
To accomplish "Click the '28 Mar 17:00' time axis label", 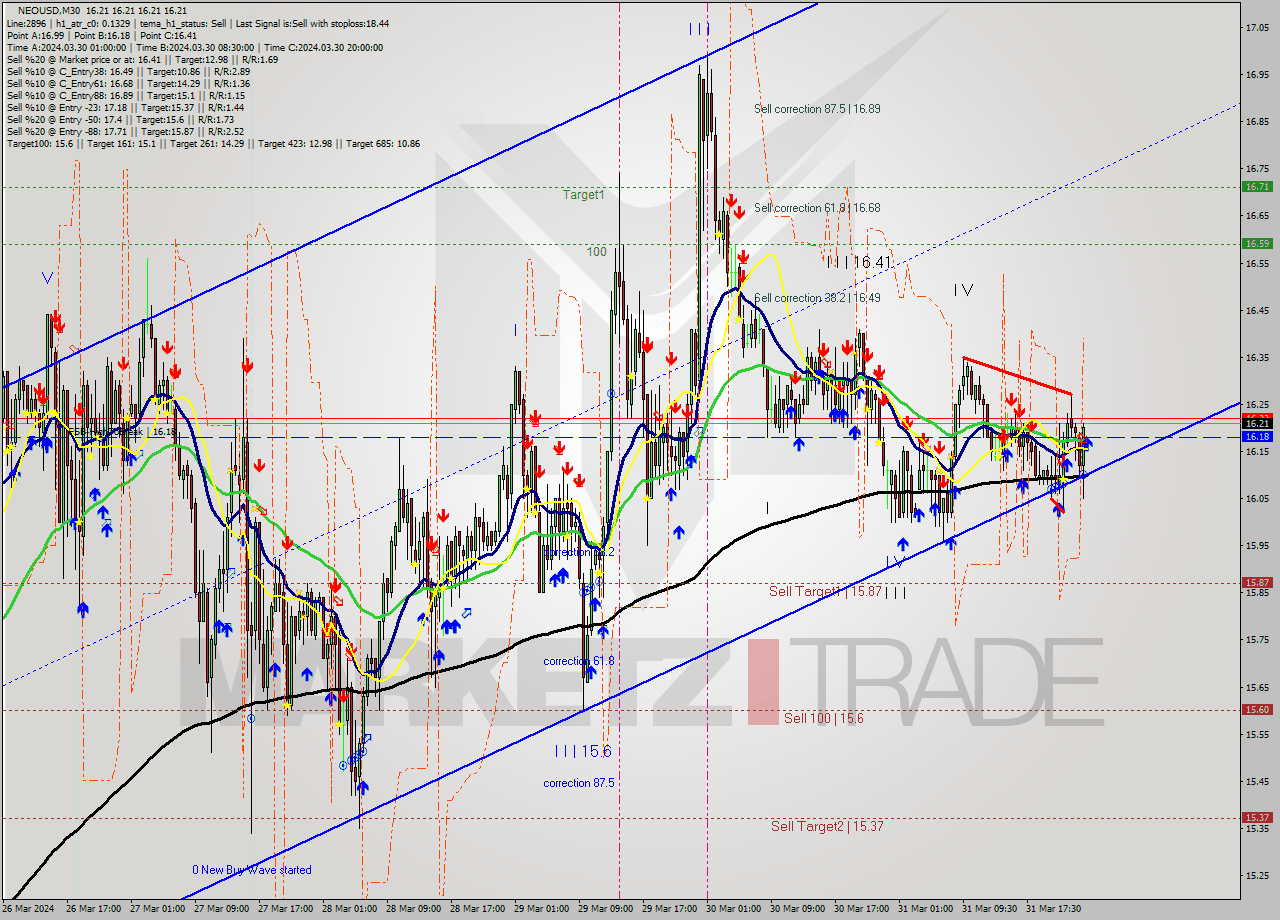I will tap(477, 909).
